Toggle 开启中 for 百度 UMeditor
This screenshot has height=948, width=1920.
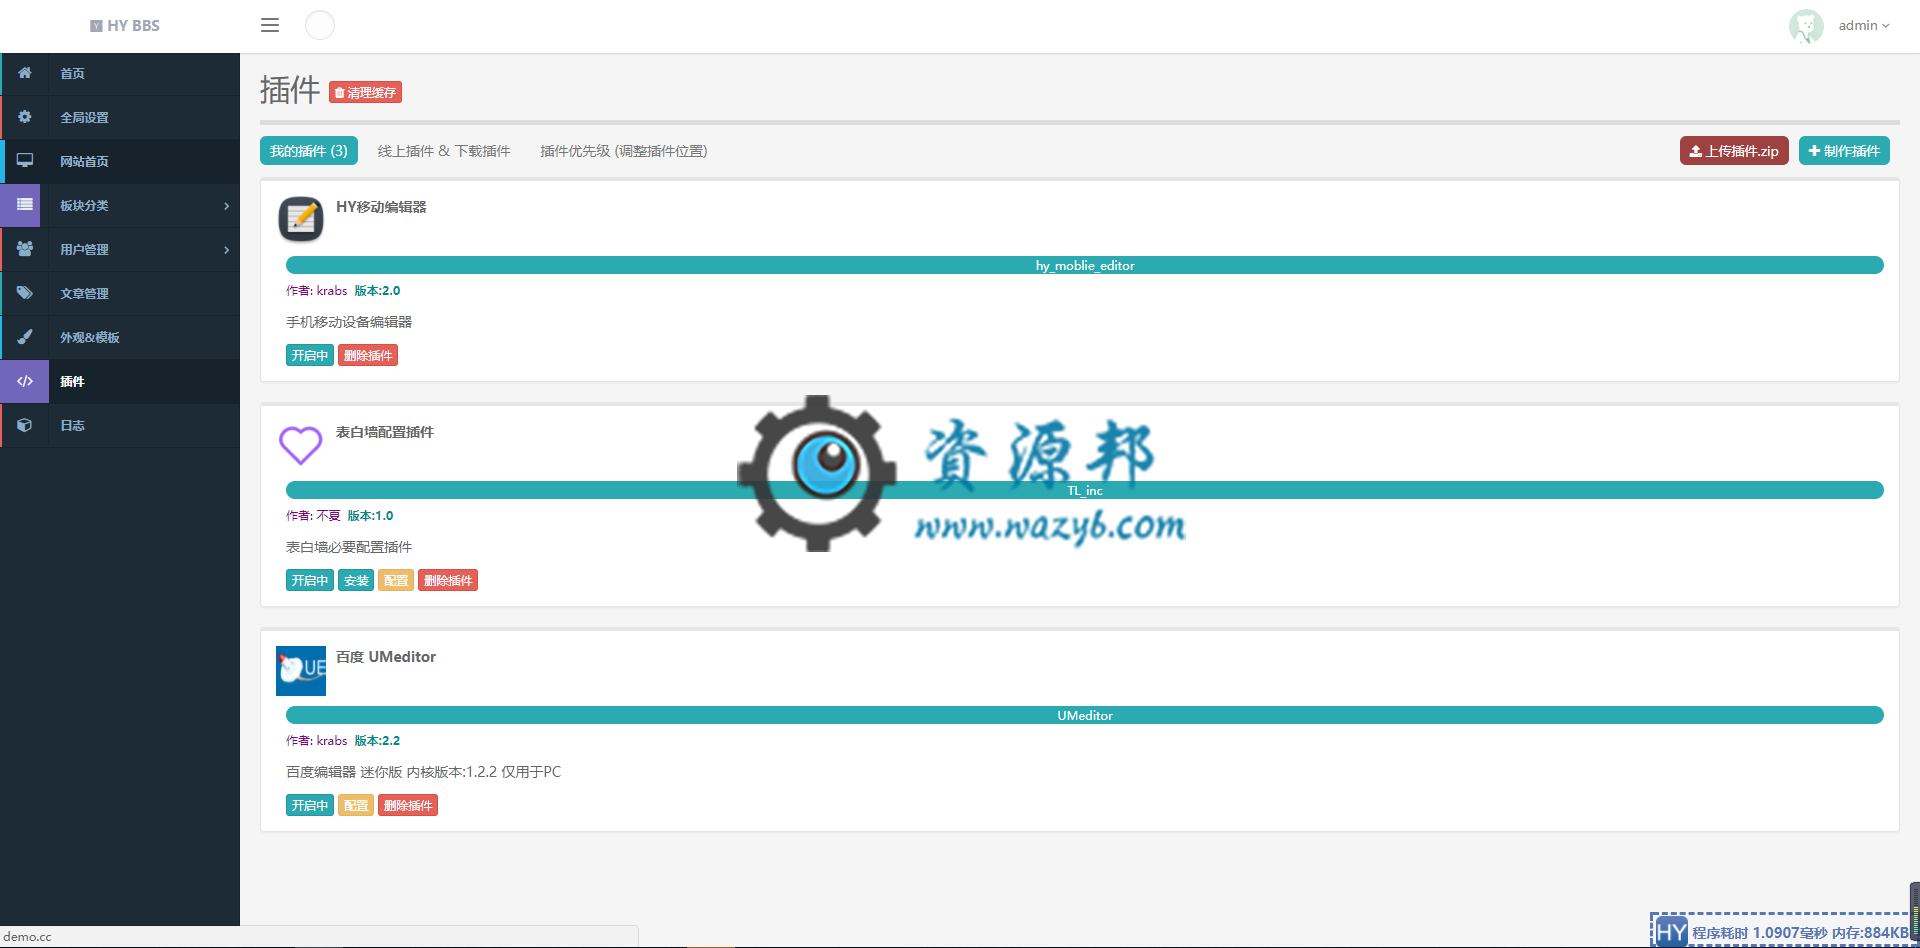pyautogui.click(x=310, y=805)
